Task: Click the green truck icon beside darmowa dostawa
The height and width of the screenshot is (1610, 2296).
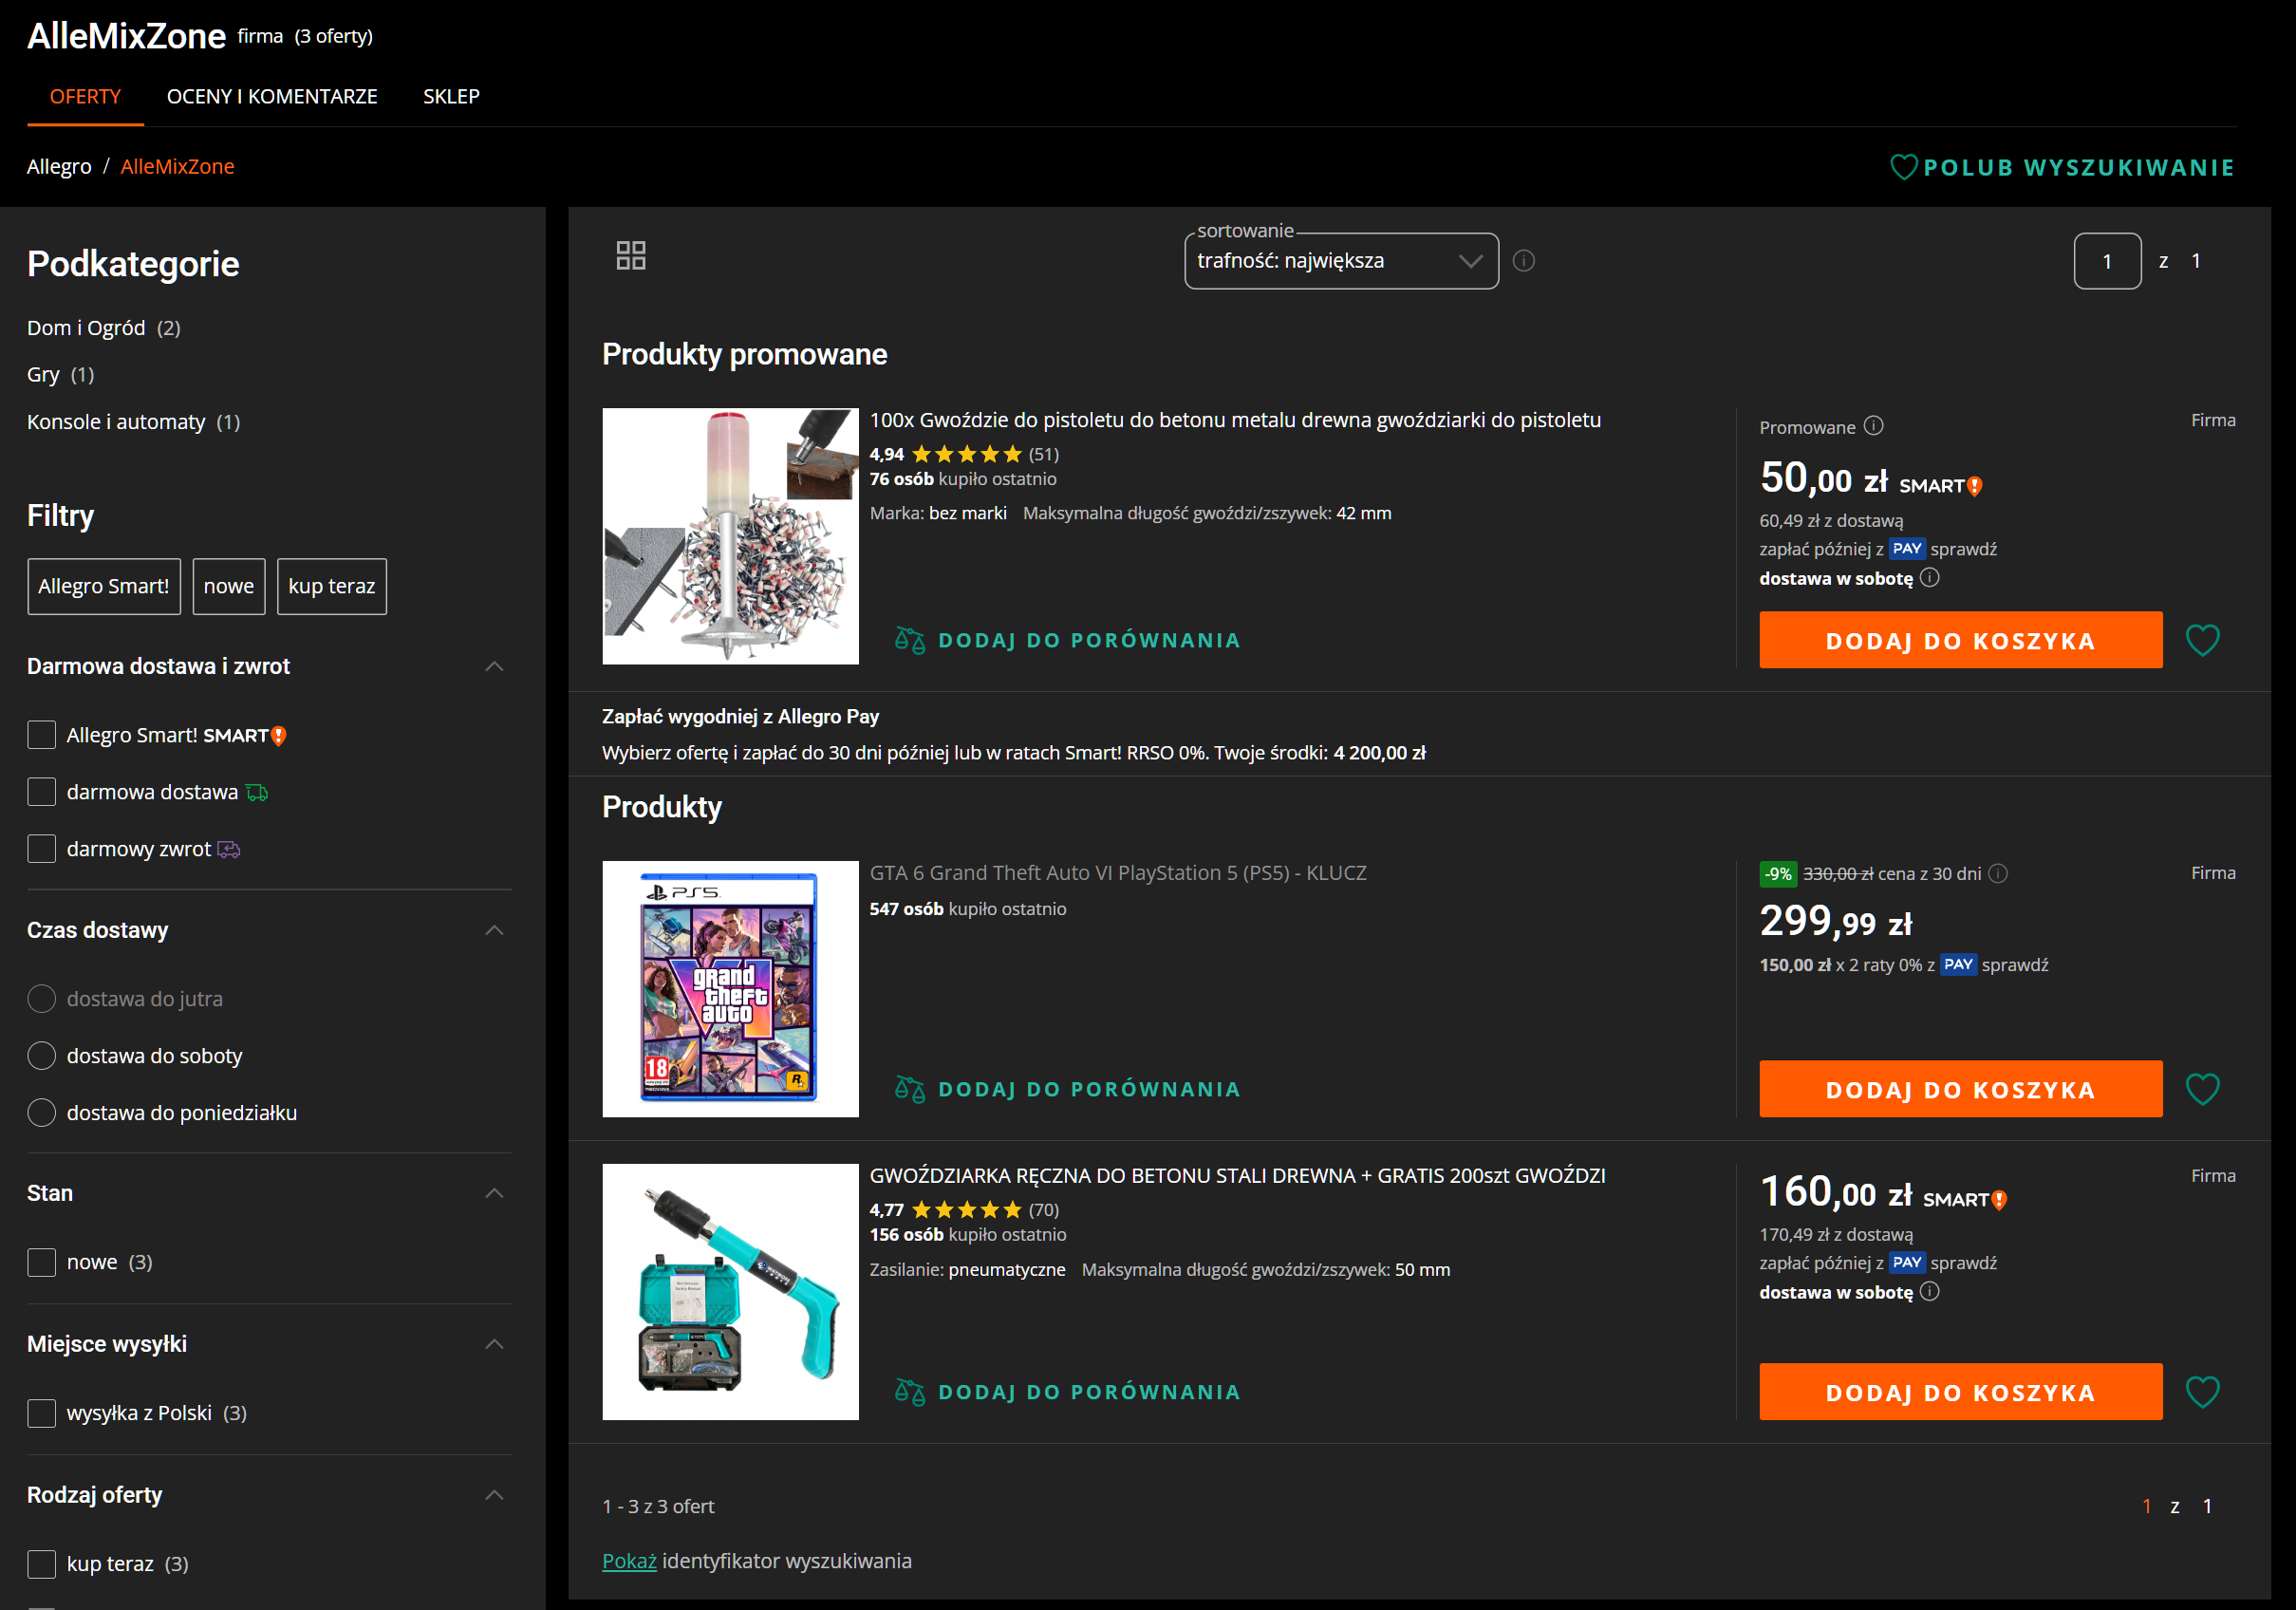Action: [x=257, y=793]
